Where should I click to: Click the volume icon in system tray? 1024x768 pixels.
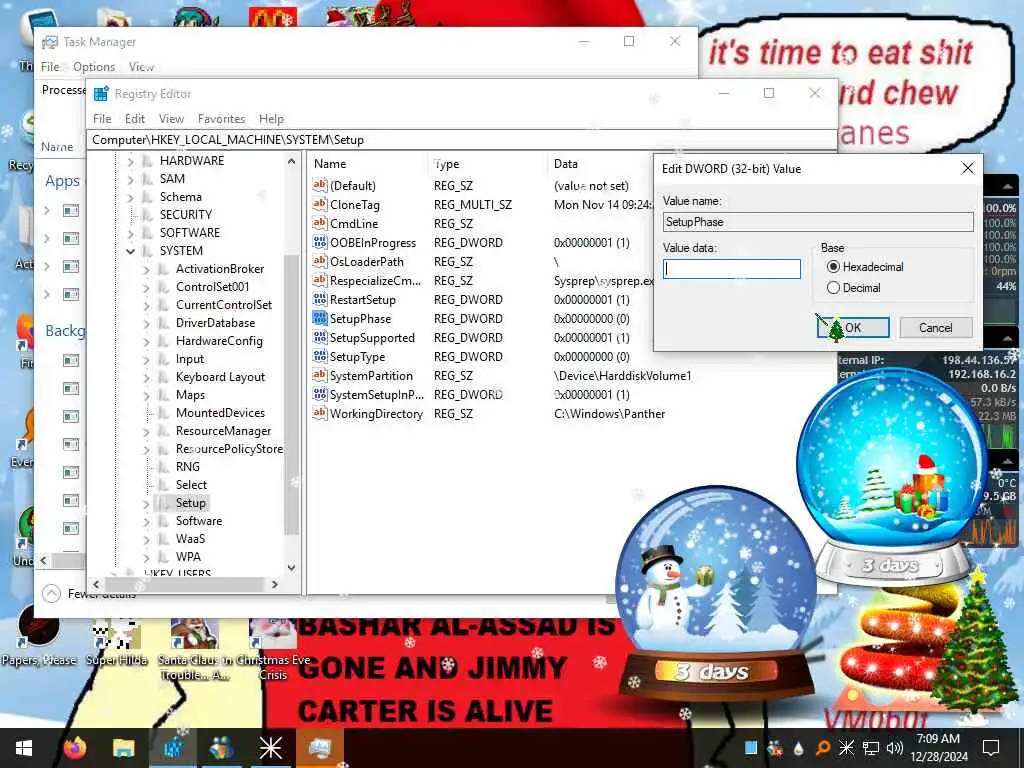[x=895, y=748]
